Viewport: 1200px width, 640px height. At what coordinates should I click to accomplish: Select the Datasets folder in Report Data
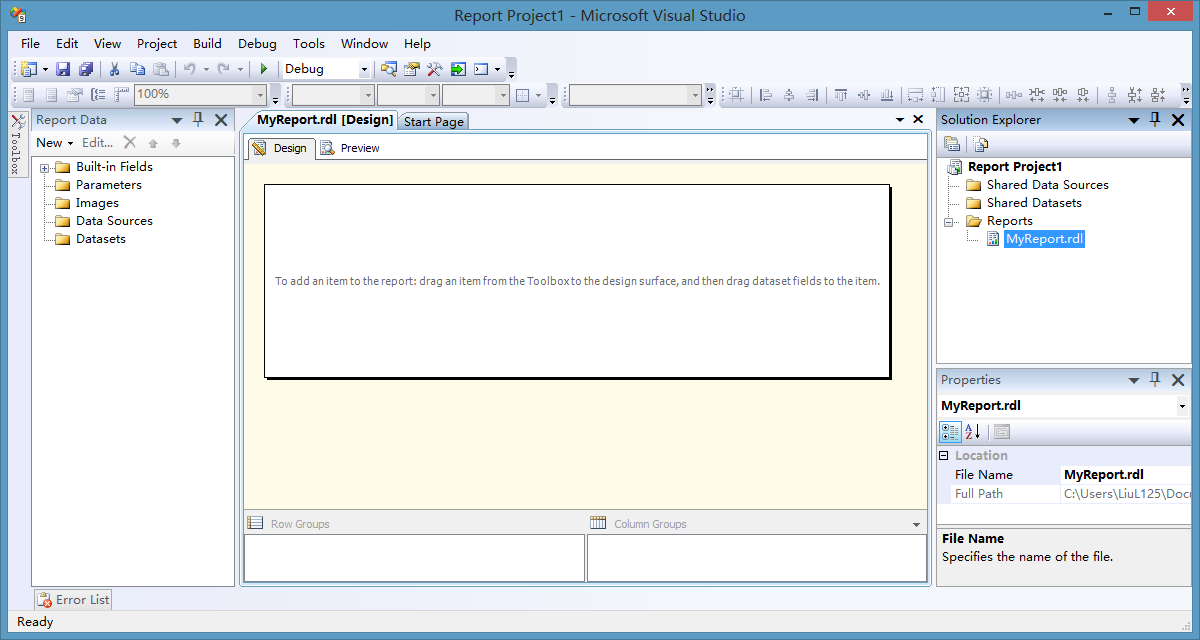click(101, 239)
